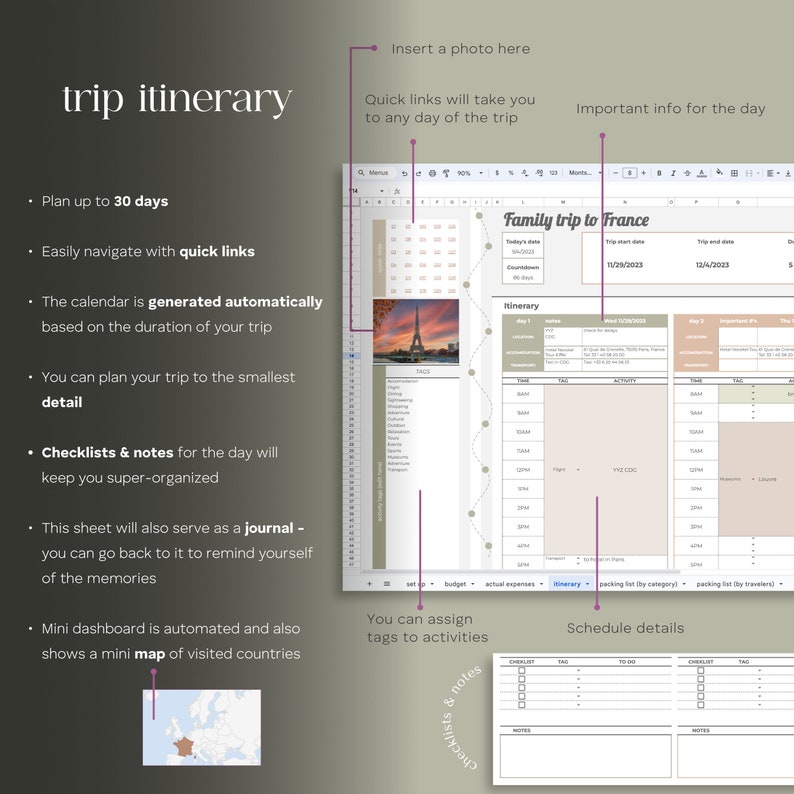Apply percent format with % icon

tap(511, 173)
